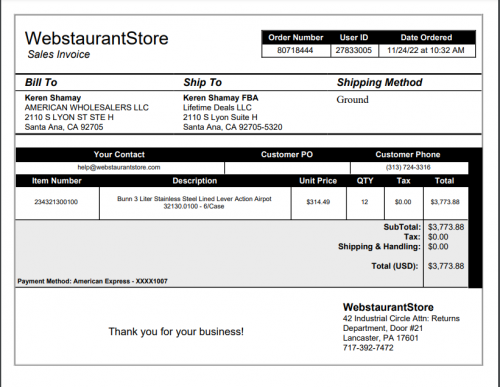
Task: Click the Payment Method American Express line
Action: tap(92, 281)
